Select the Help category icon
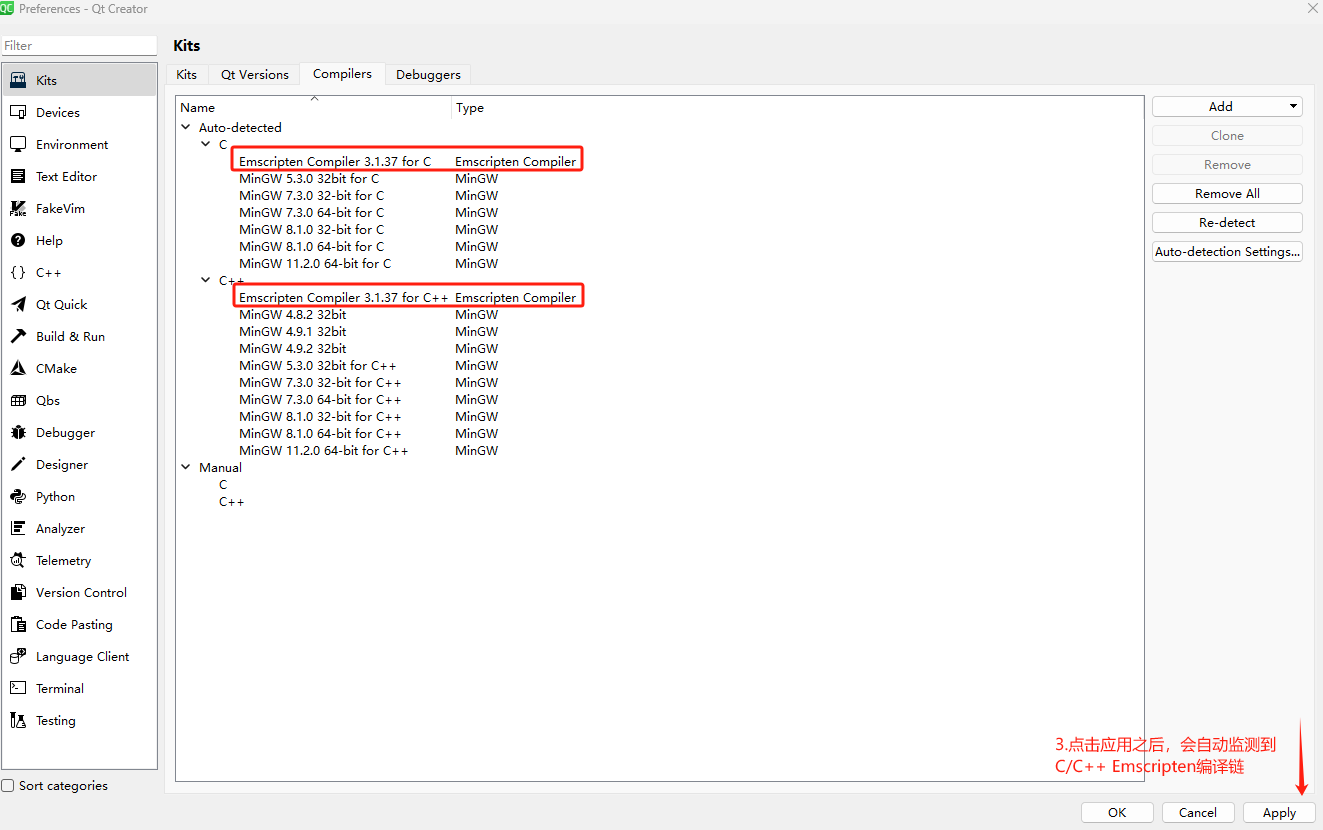This screenshot has width=1323, height=830. 18,240
